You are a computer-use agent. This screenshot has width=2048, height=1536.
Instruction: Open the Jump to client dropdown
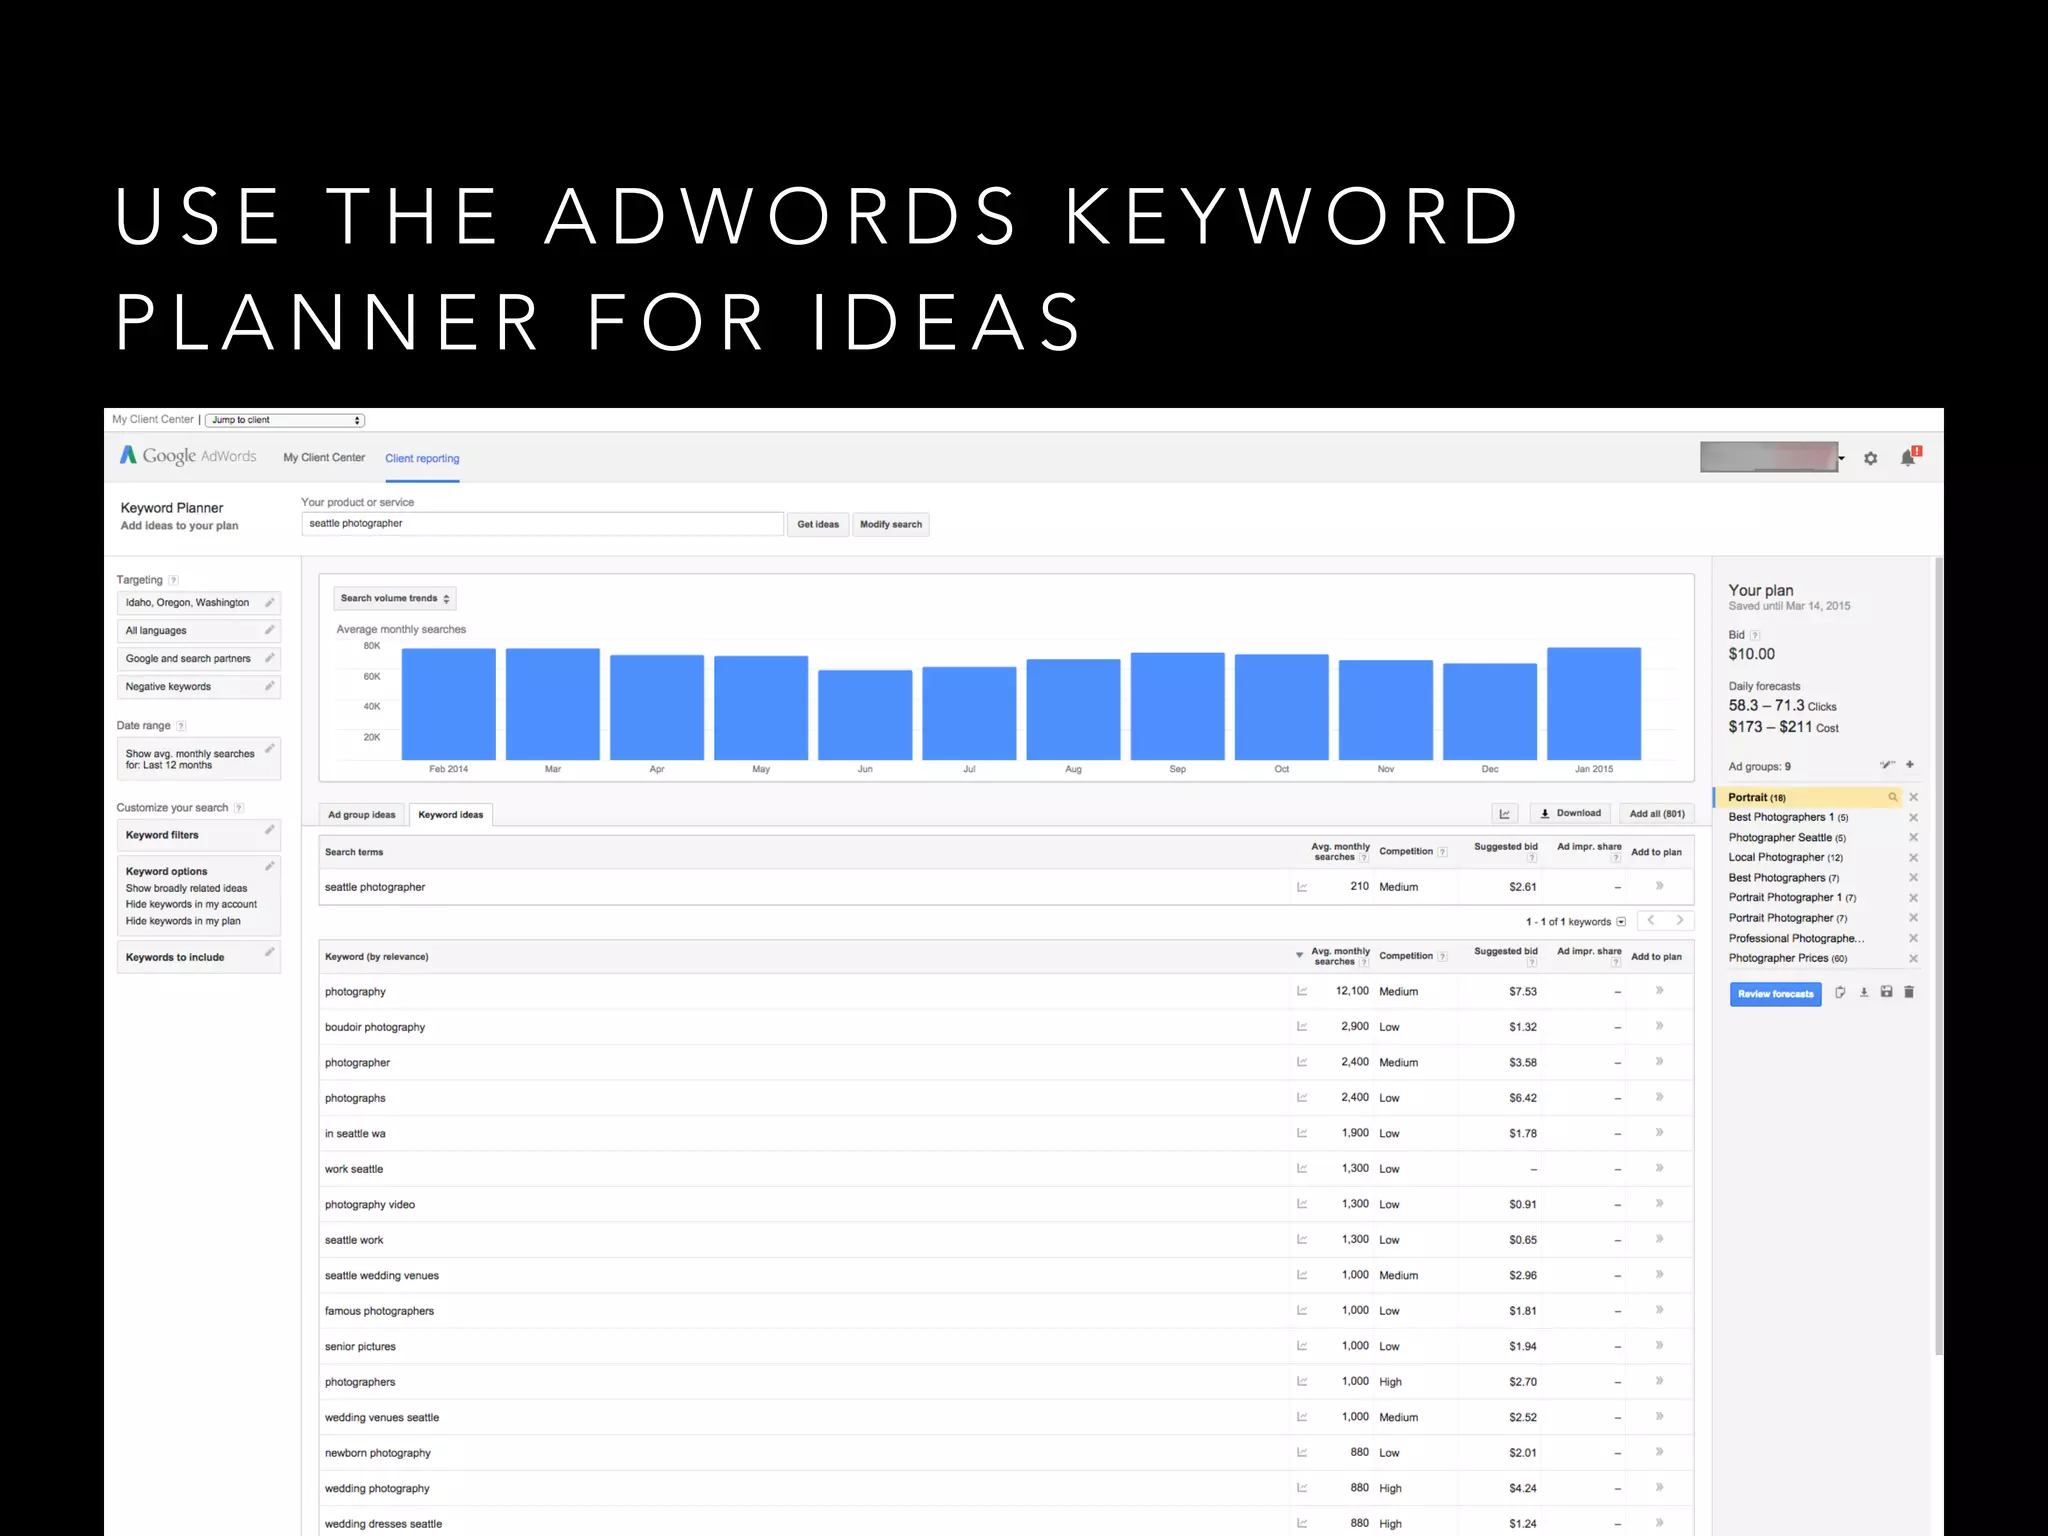click(285, 420)
